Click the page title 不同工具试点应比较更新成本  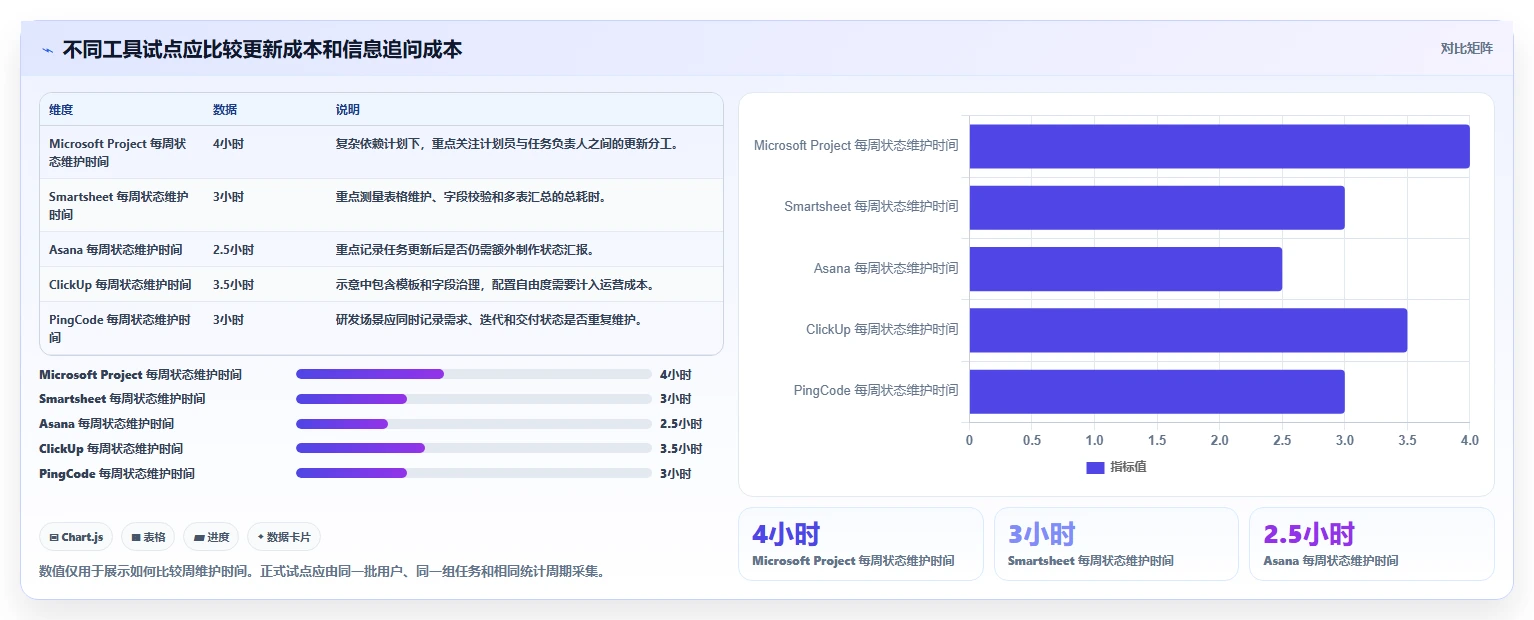262,50
